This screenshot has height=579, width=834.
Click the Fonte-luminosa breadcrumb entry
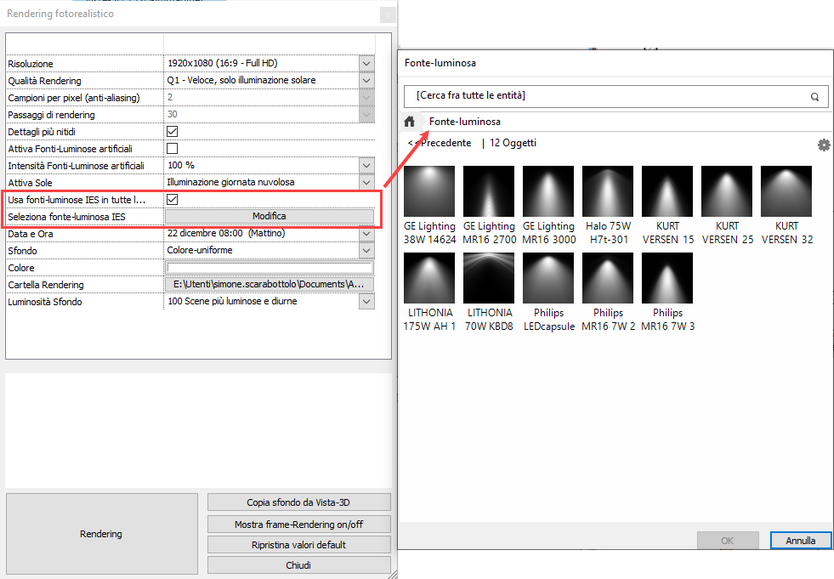(465, 122)
